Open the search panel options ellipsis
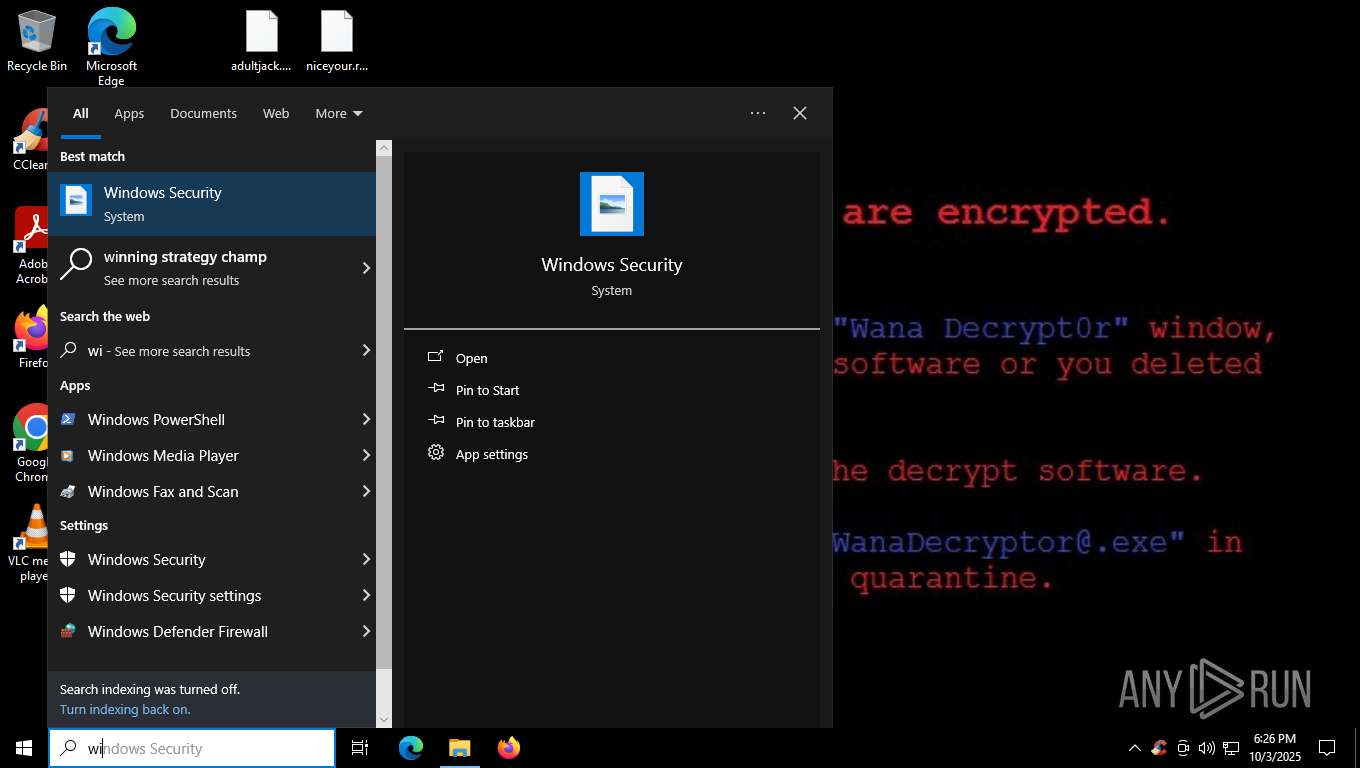The height and width of the screenshot is (768, 1360). 758,113
